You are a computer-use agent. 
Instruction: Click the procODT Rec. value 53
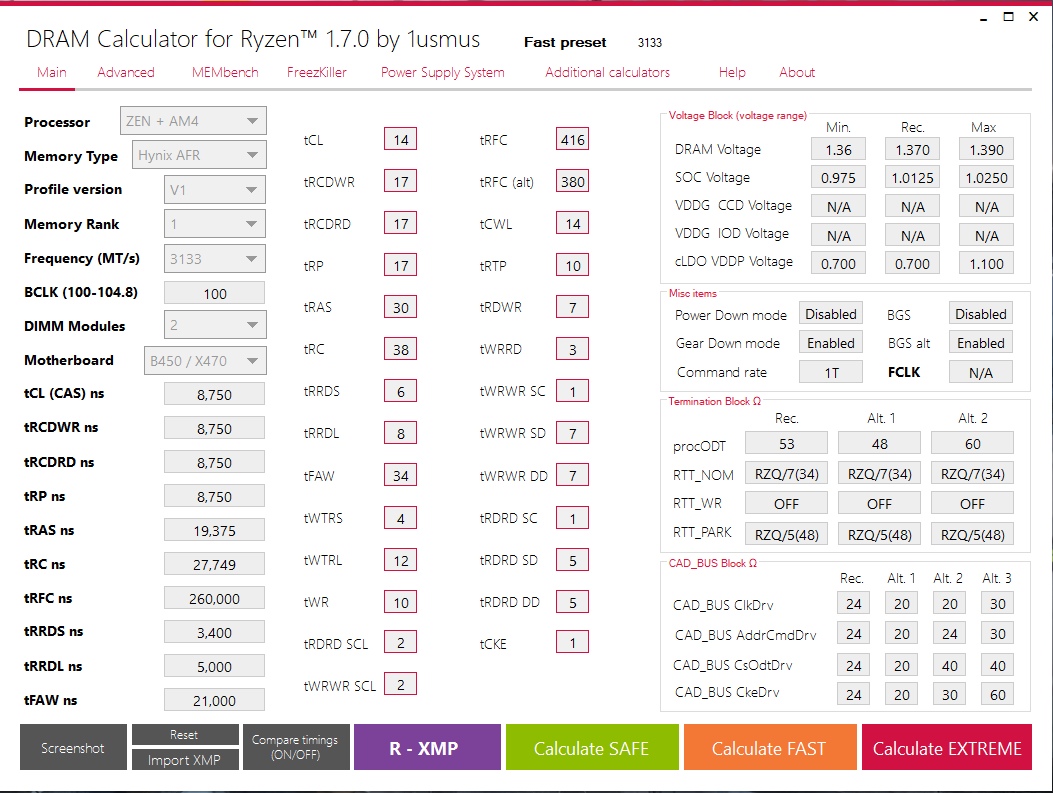(x=786, y=443)
